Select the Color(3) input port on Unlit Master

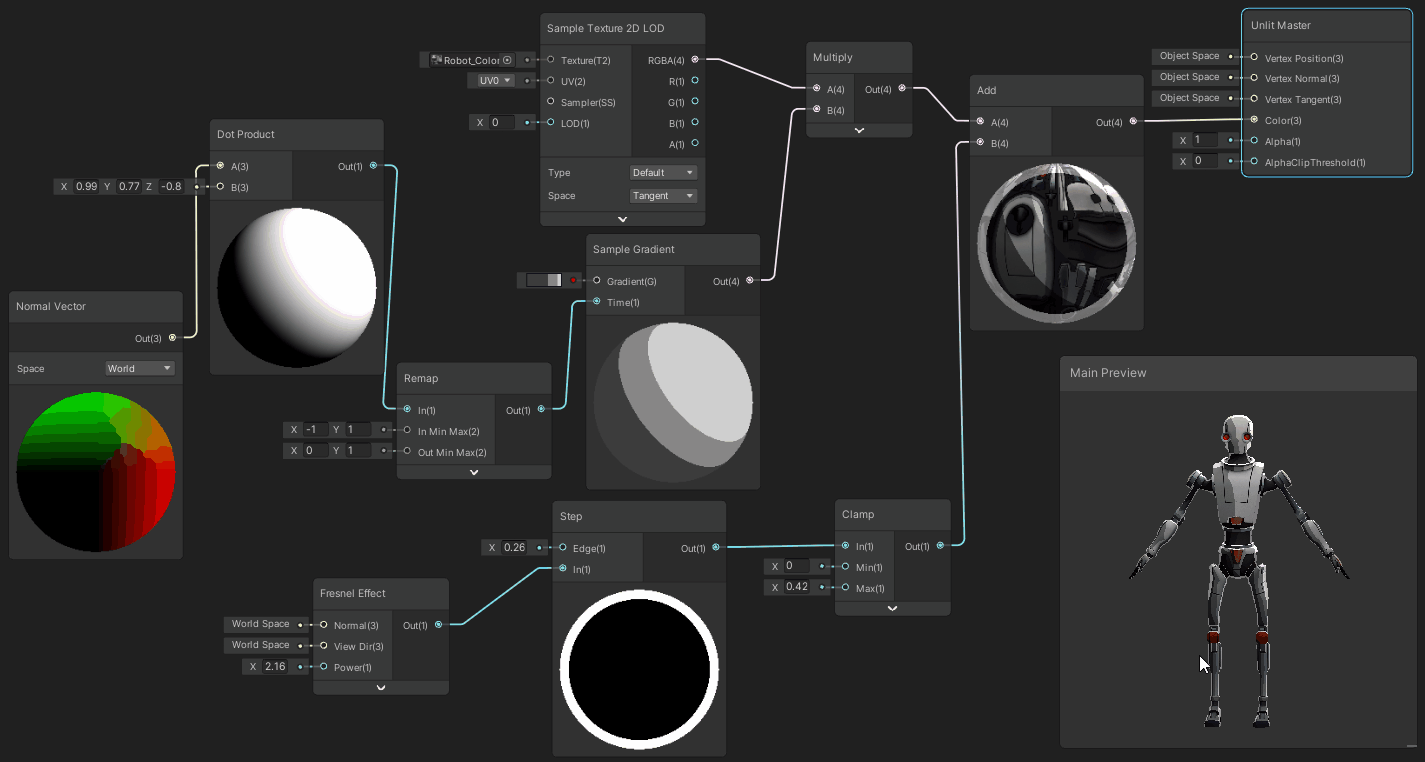click(x=1255, y=120)
